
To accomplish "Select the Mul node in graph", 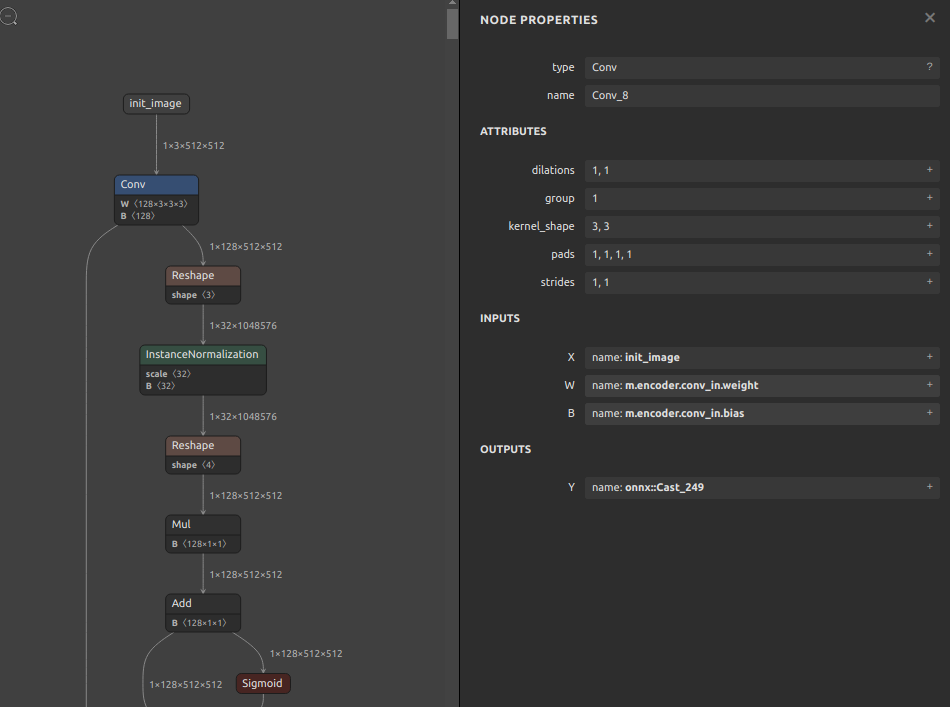I will click(x=203, y=525).
